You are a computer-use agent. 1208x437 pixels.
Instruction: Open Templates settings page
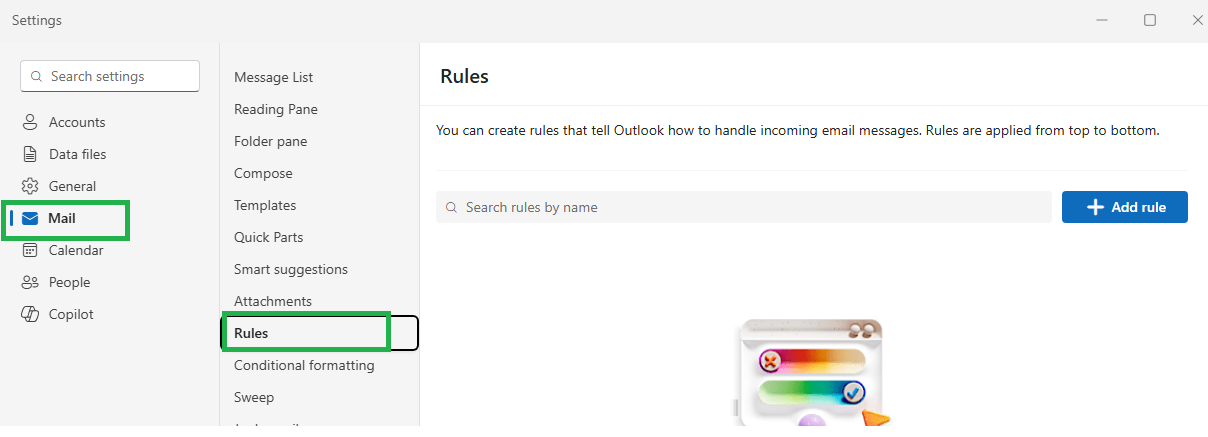click(x=265, y=205)
